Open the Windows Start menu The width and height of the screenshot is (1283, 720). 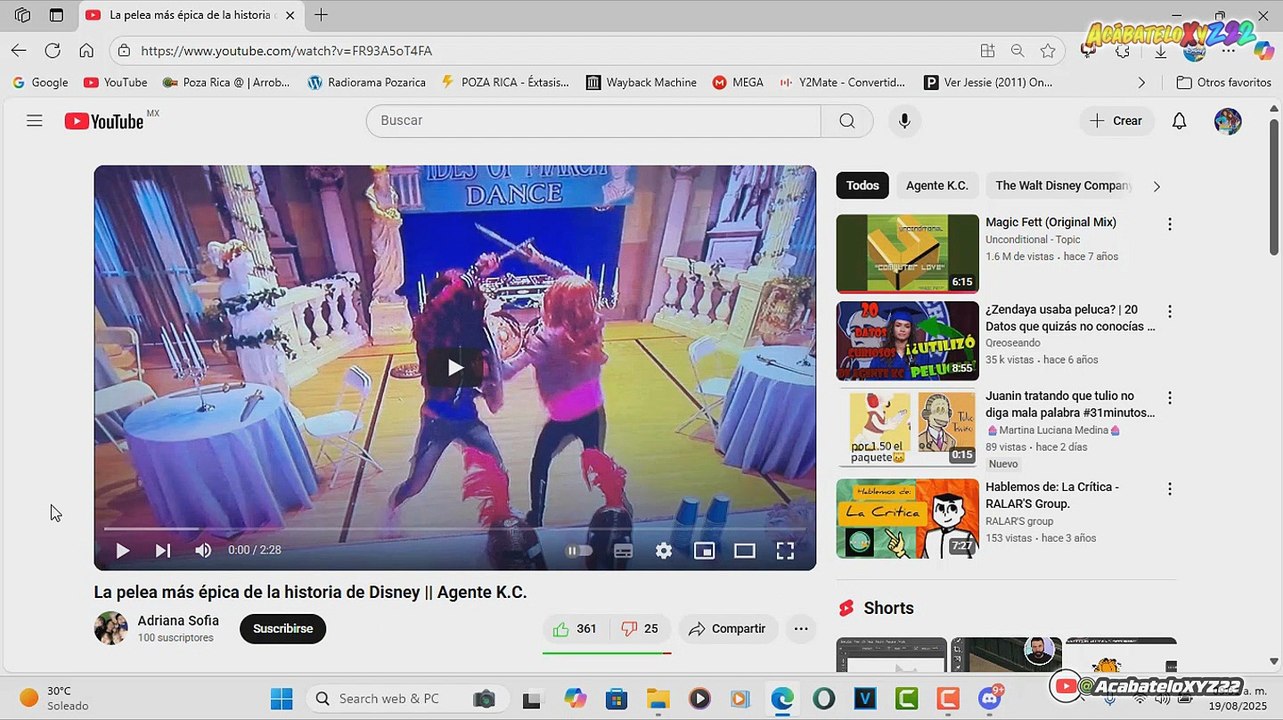[281, 698]
